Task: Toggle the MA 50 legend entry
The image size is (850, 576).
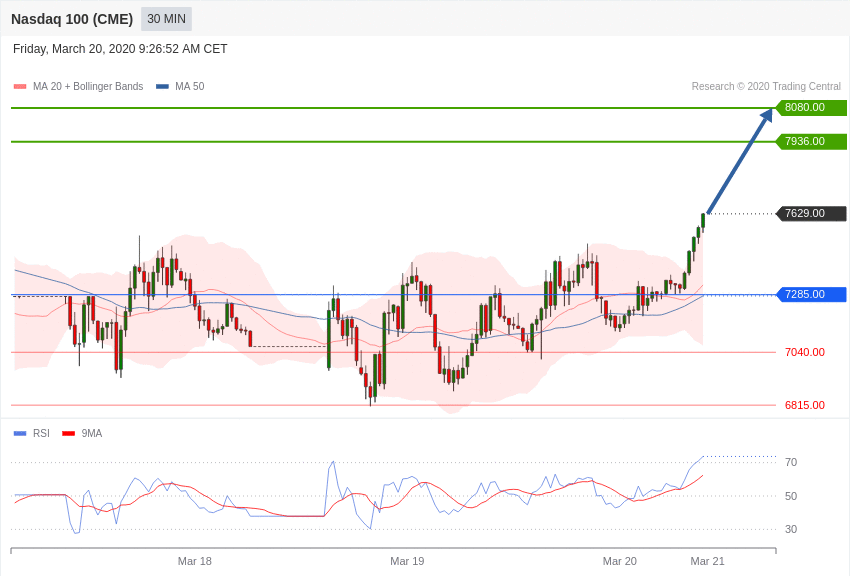Action: coord(180,87)
